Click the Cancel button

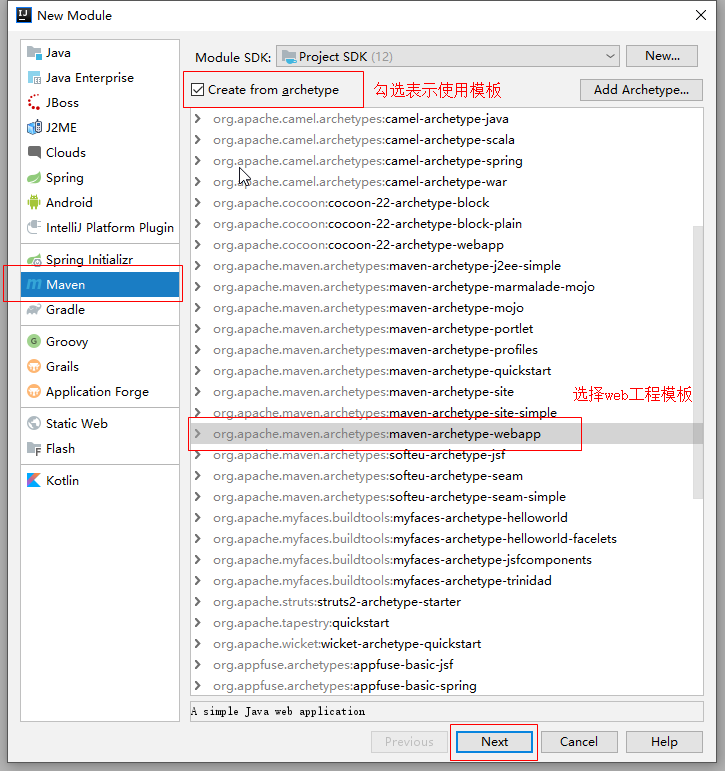click(579, 741)
